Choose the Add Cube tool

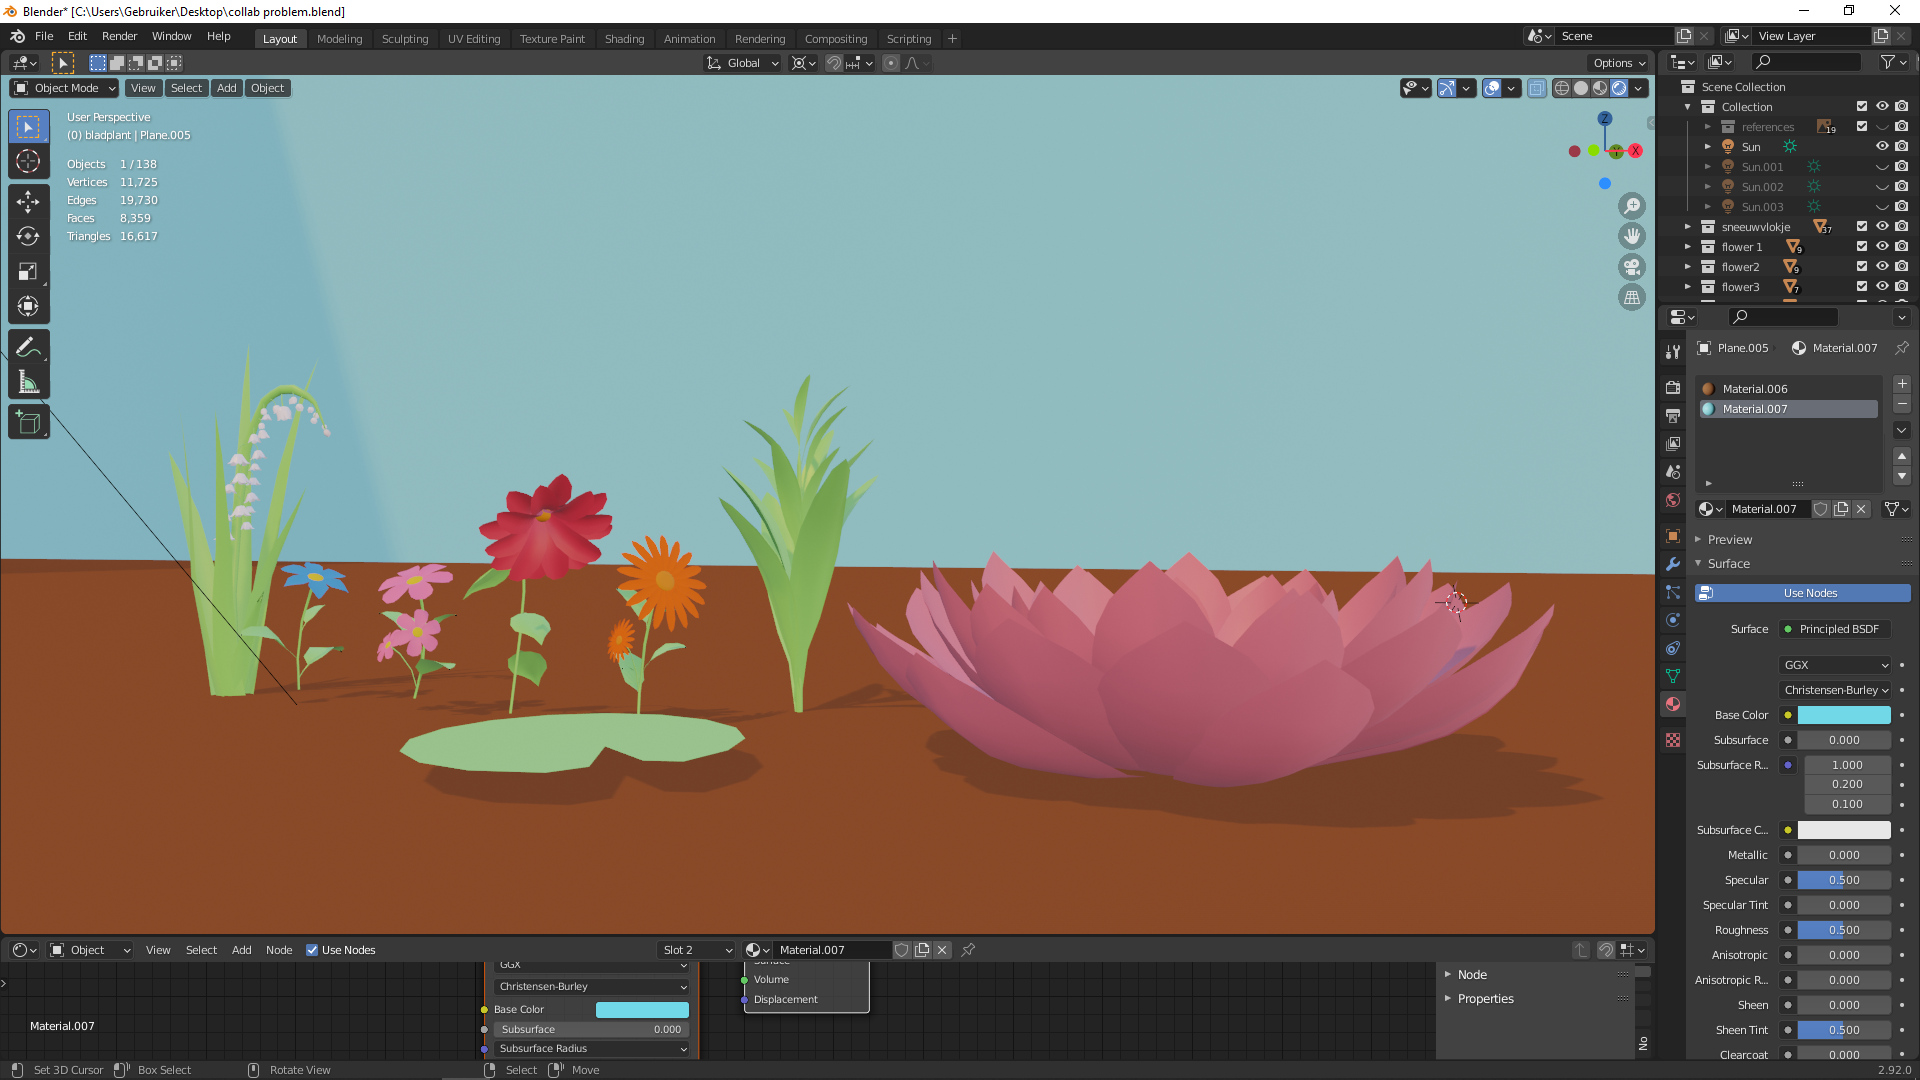coord(28,422)
